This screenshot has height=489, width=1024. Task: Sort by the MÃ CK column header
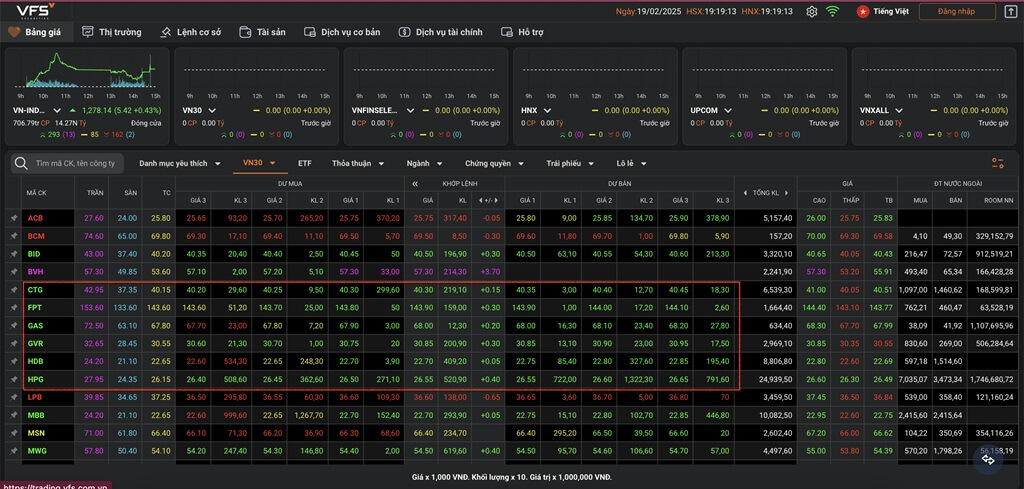[36, 193]
